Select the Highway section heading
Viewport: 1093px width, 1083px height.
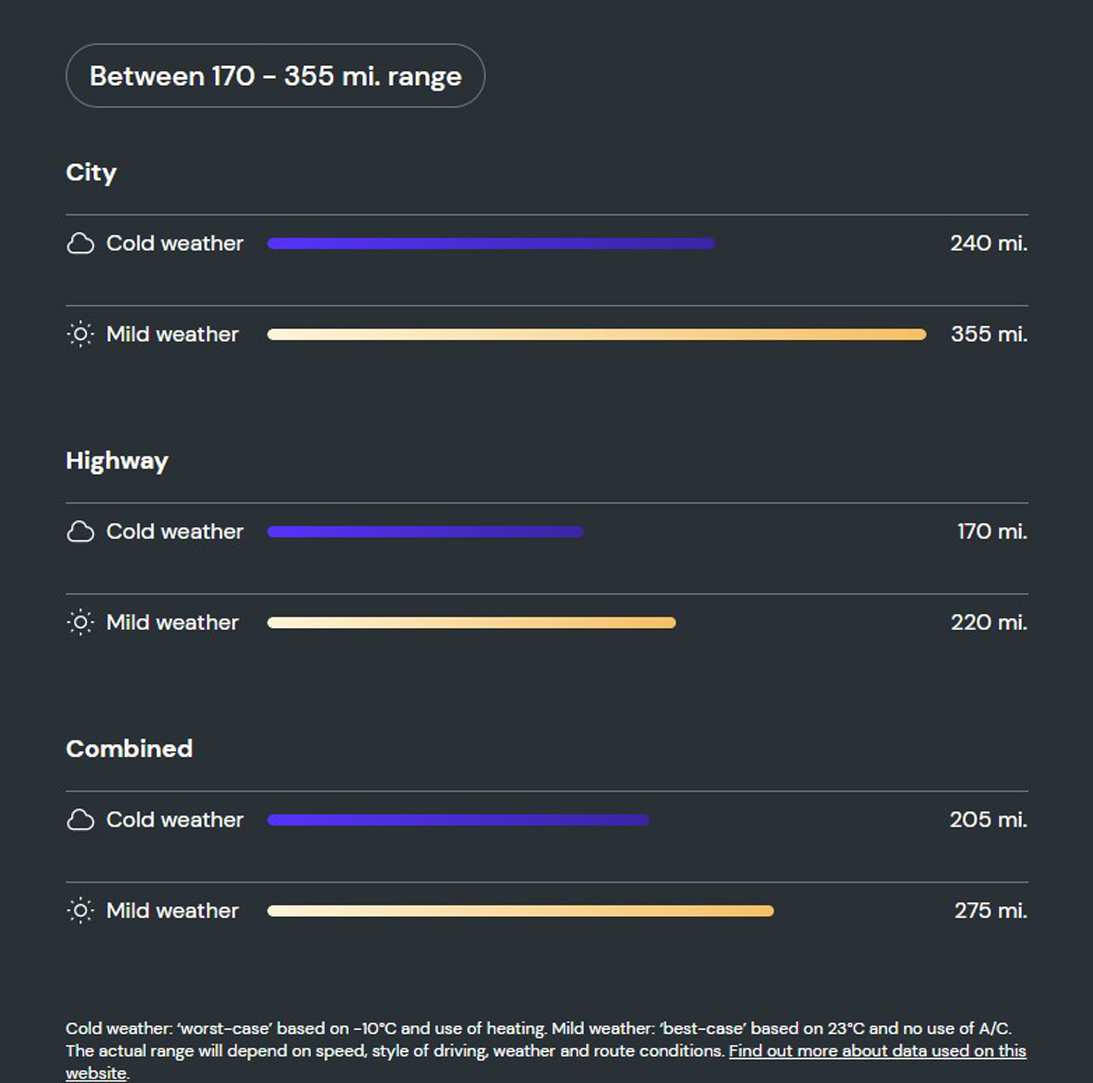click(117, 461)
